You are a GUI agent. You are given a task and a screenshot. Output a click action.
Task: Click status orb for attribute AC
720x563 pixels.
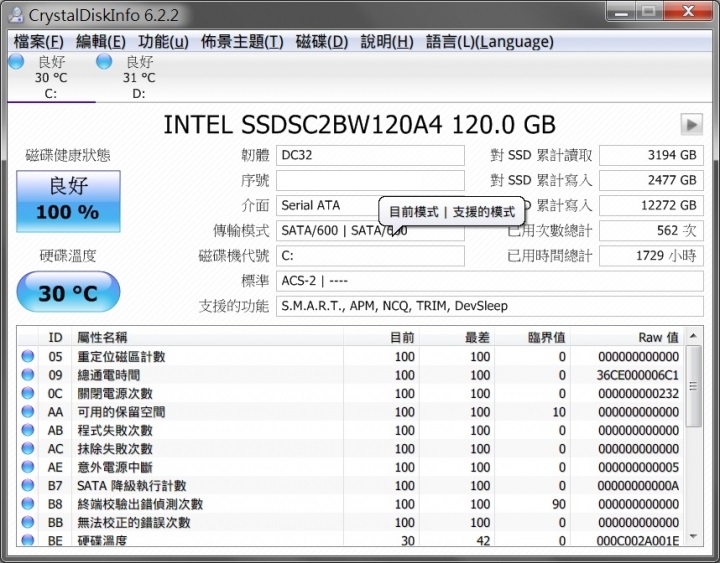[x=28, y=448]
